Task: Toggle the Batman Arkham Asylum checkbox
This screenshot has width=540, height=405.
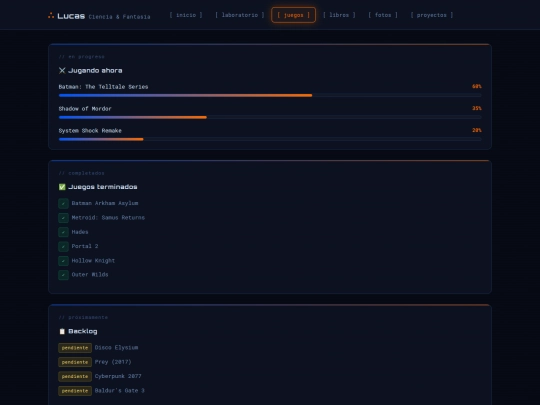Action: click(63, 204)
